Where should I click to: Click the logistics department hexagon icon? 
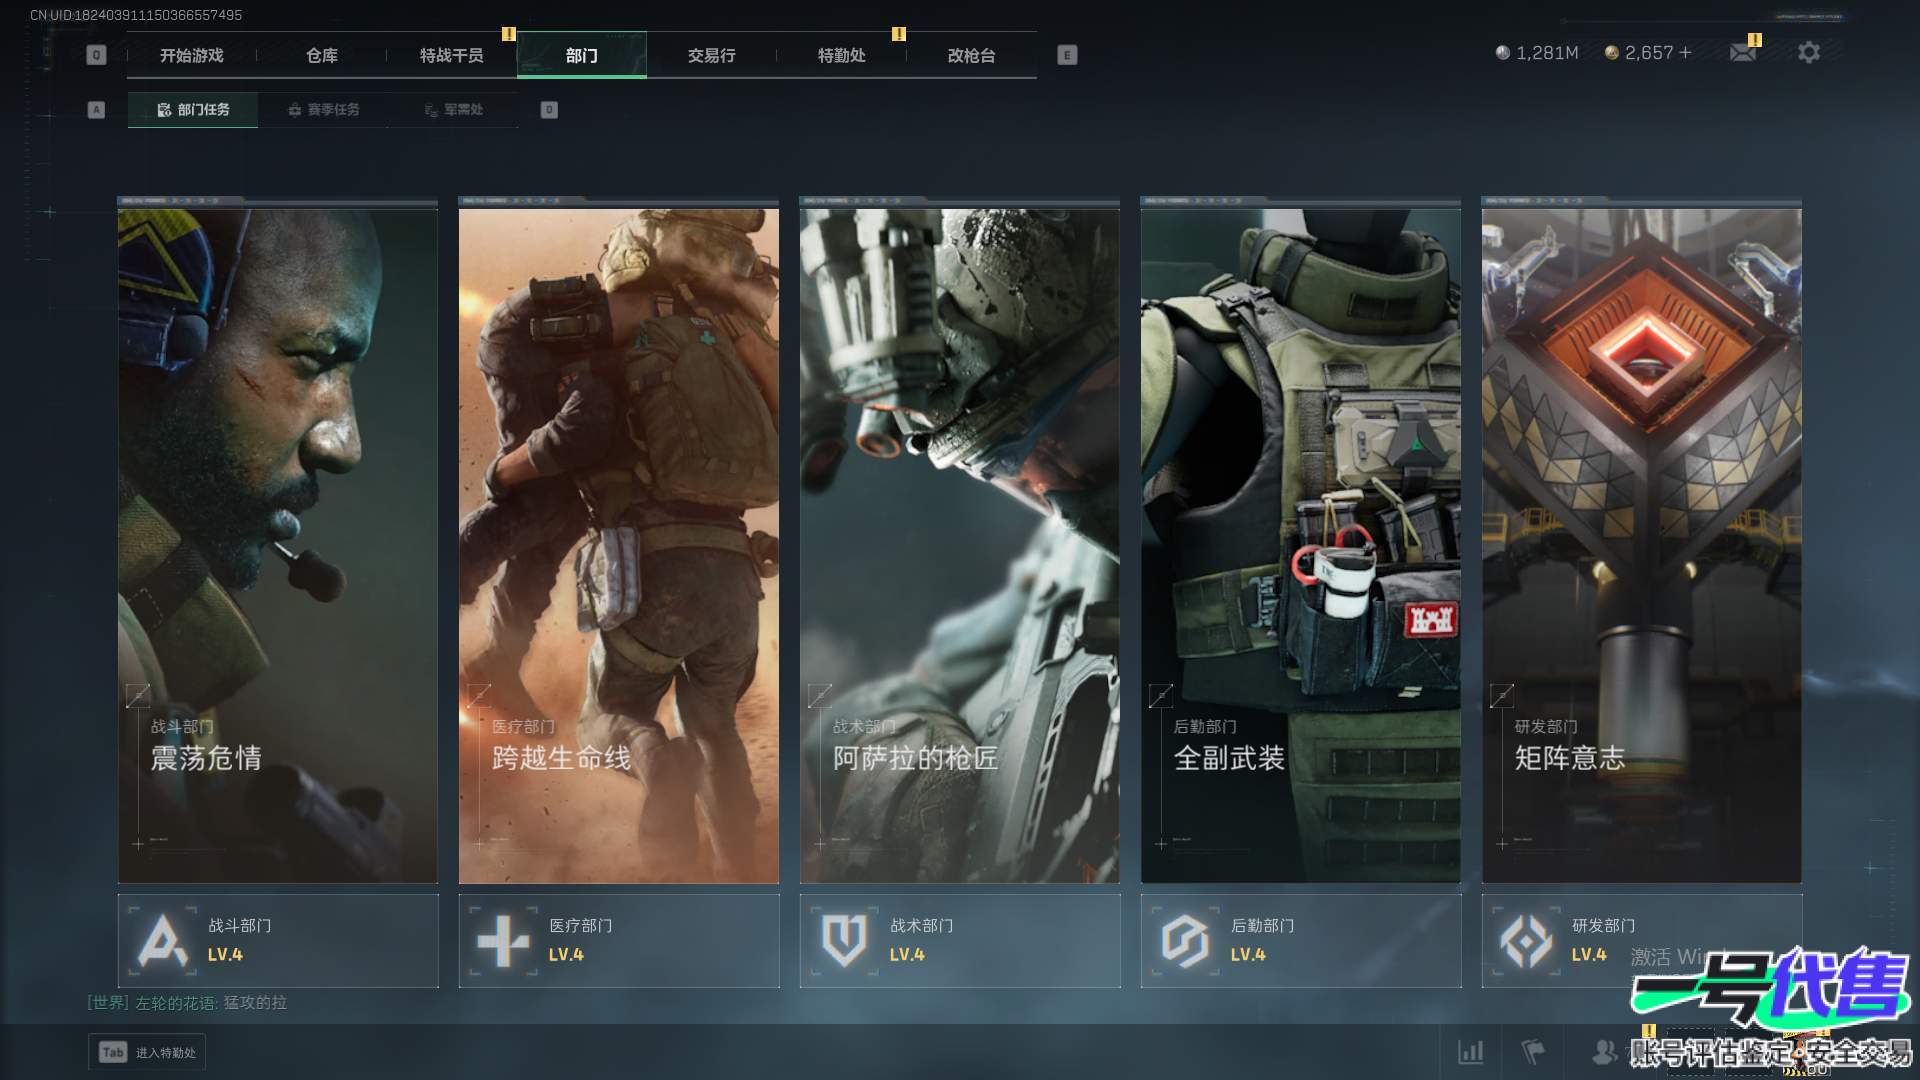(1185, 941)
